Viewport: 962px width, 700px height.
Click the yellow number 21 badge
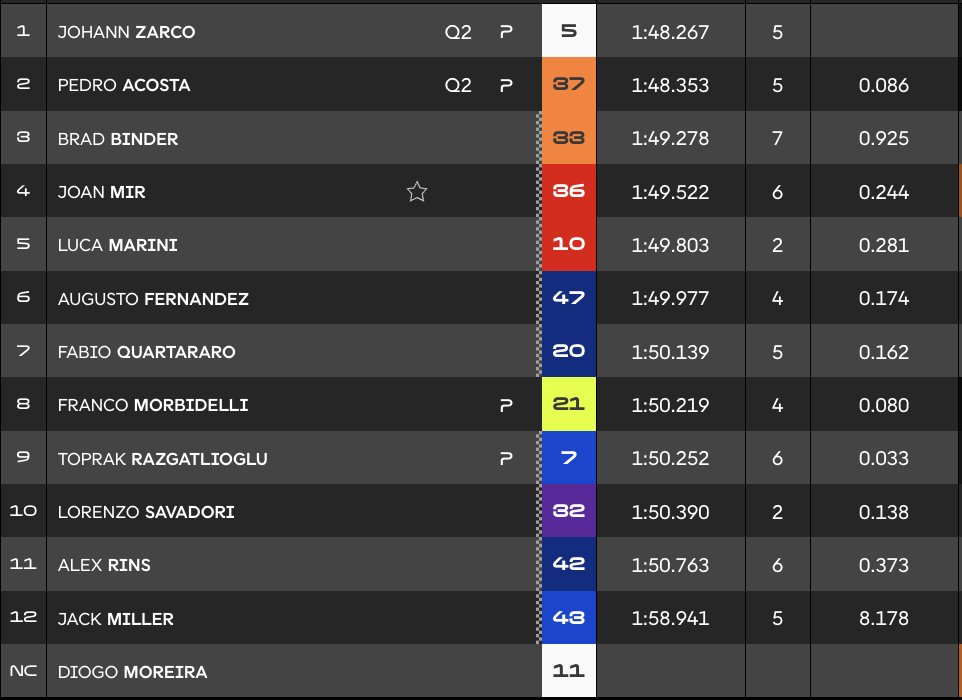point(568,405)
